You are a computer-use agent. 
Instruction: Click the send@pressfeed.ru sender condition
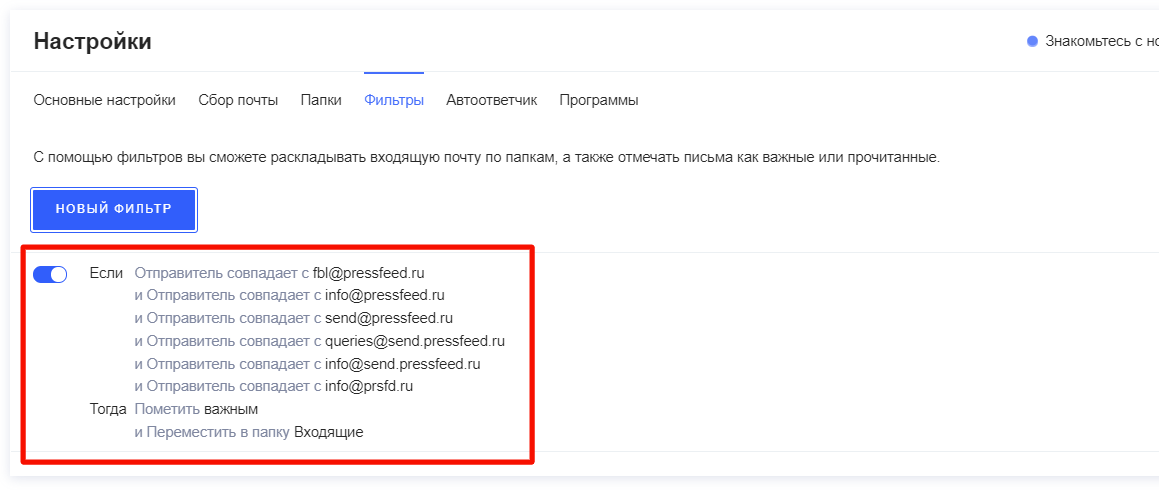(293, 319)
